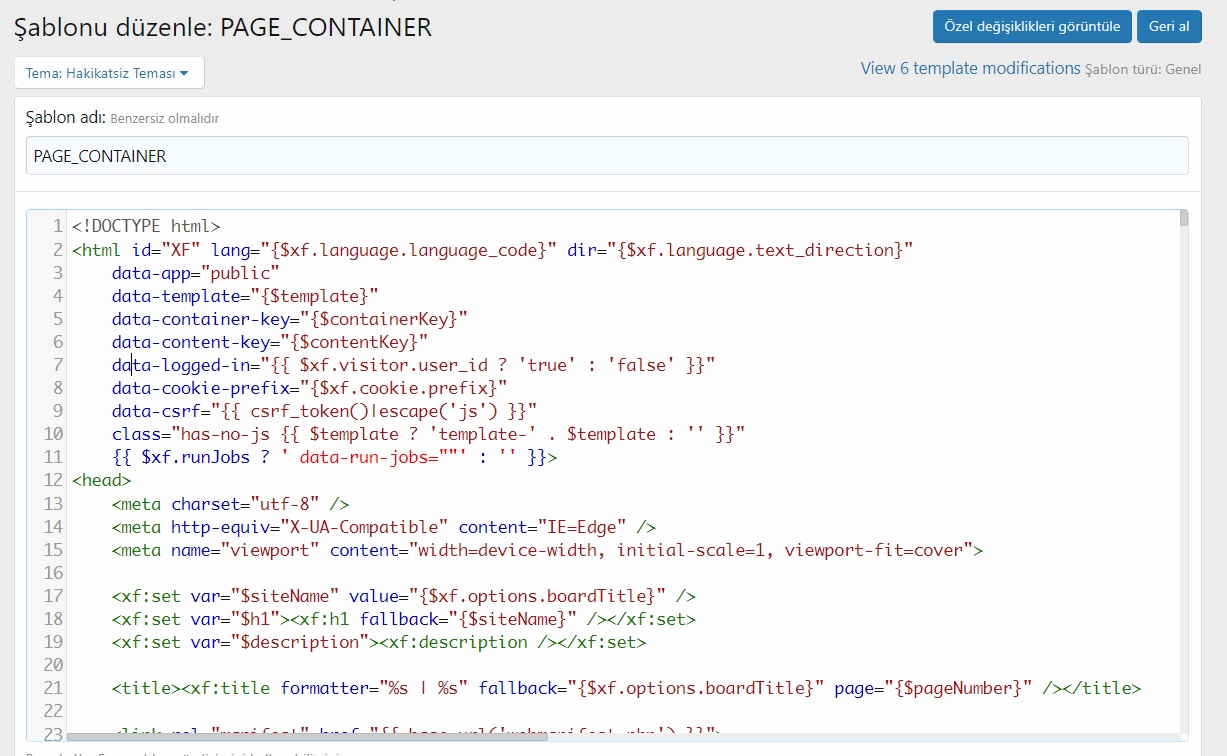Click code line starting <!DOCTYPE html>
1227x756 pixels.
tap(146, 226)
